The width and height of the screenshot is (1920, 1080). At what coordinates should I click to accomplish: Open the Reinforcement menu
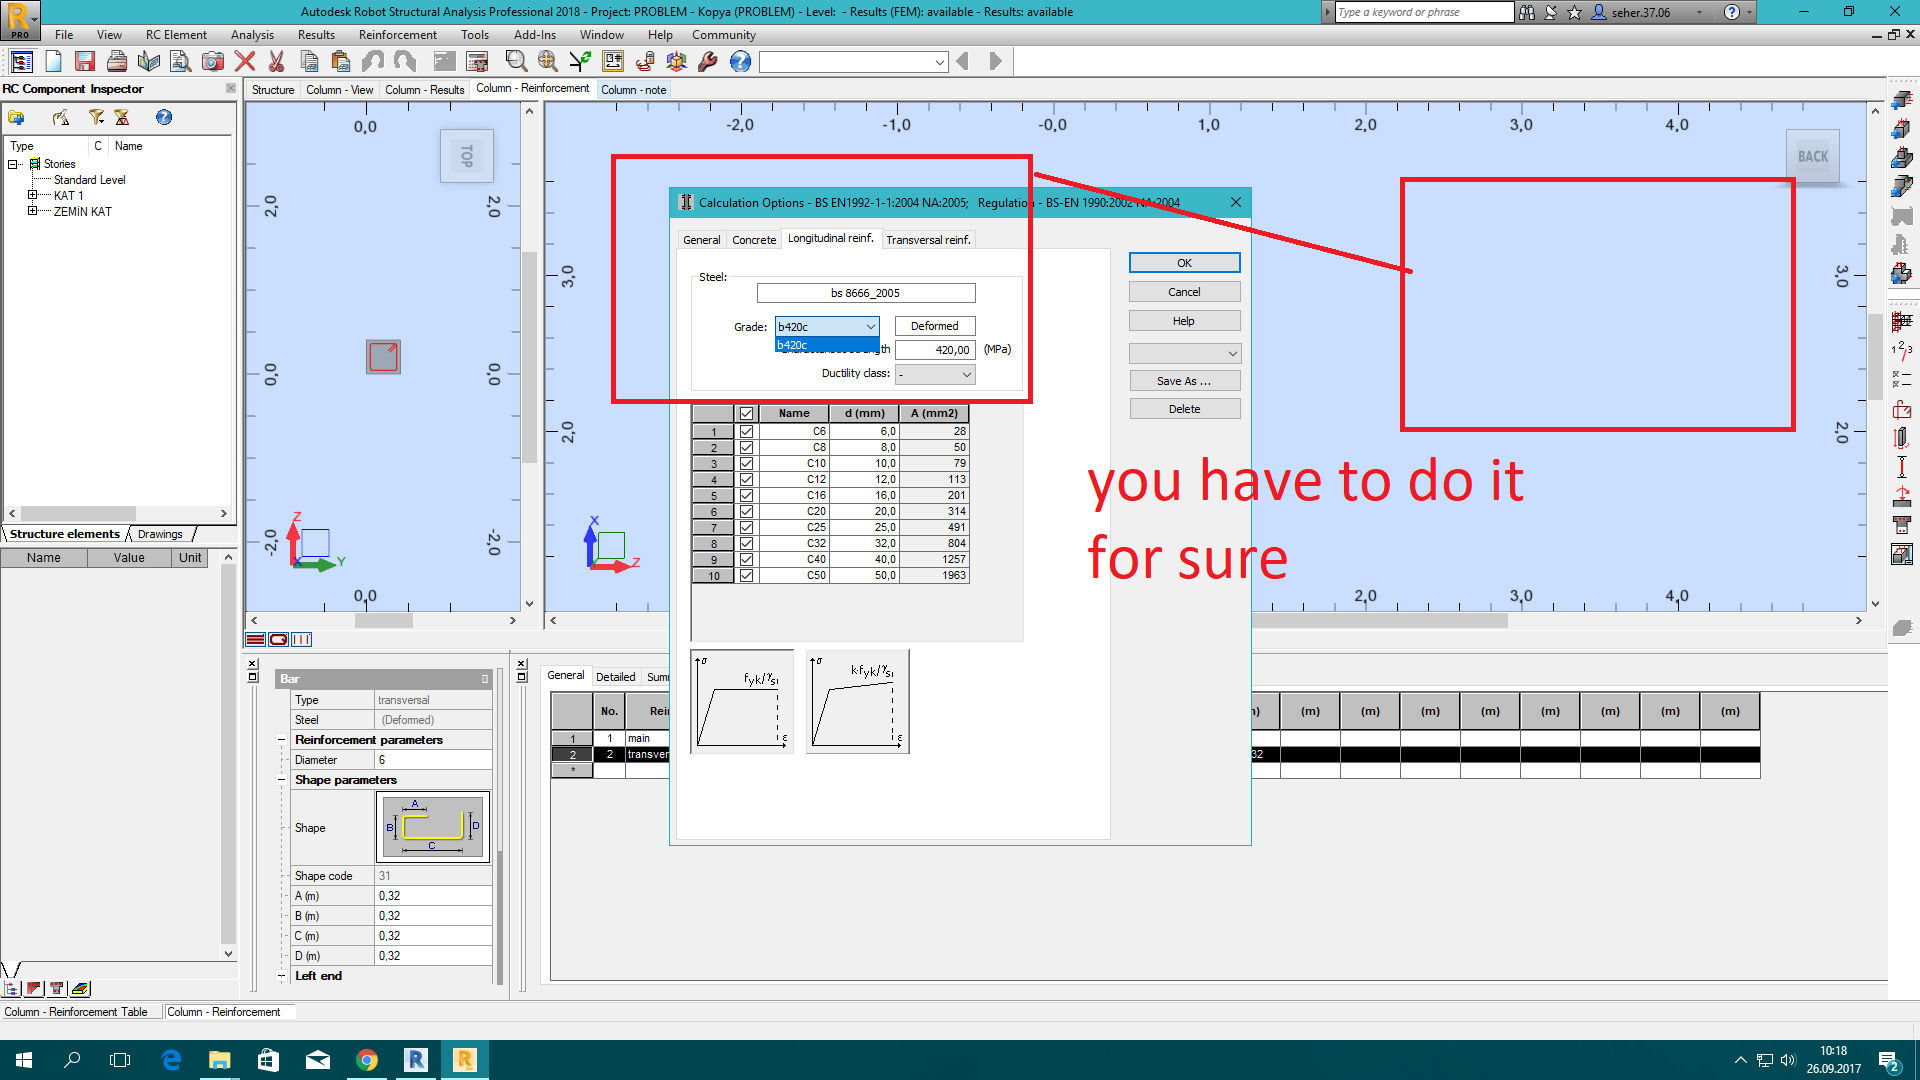click(397, 34)
